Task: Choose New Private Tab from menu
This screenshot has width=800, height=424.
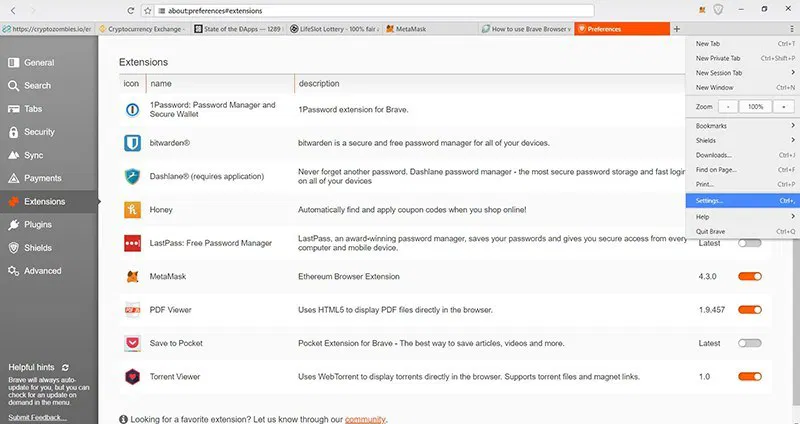Action: tap(743, 58)
